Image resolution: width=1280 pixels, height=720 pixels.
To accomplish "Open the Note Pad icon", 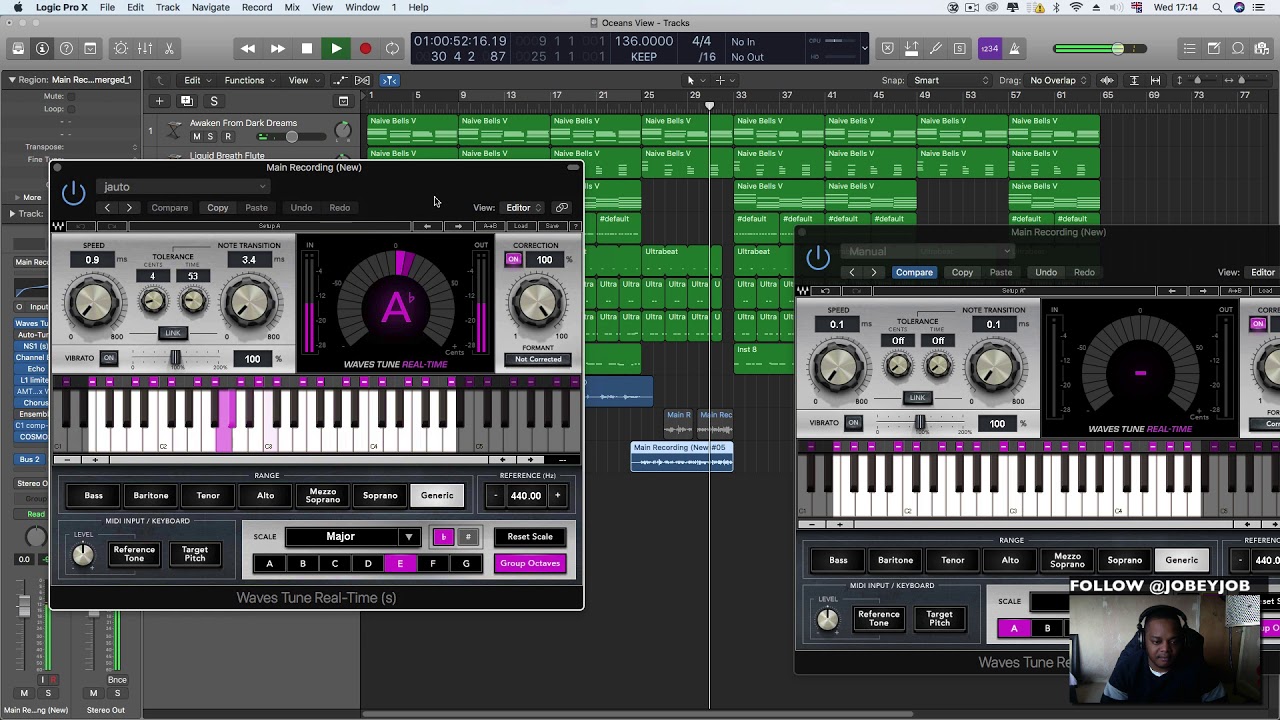I will pyautogui.click(x=1214, y=48).
